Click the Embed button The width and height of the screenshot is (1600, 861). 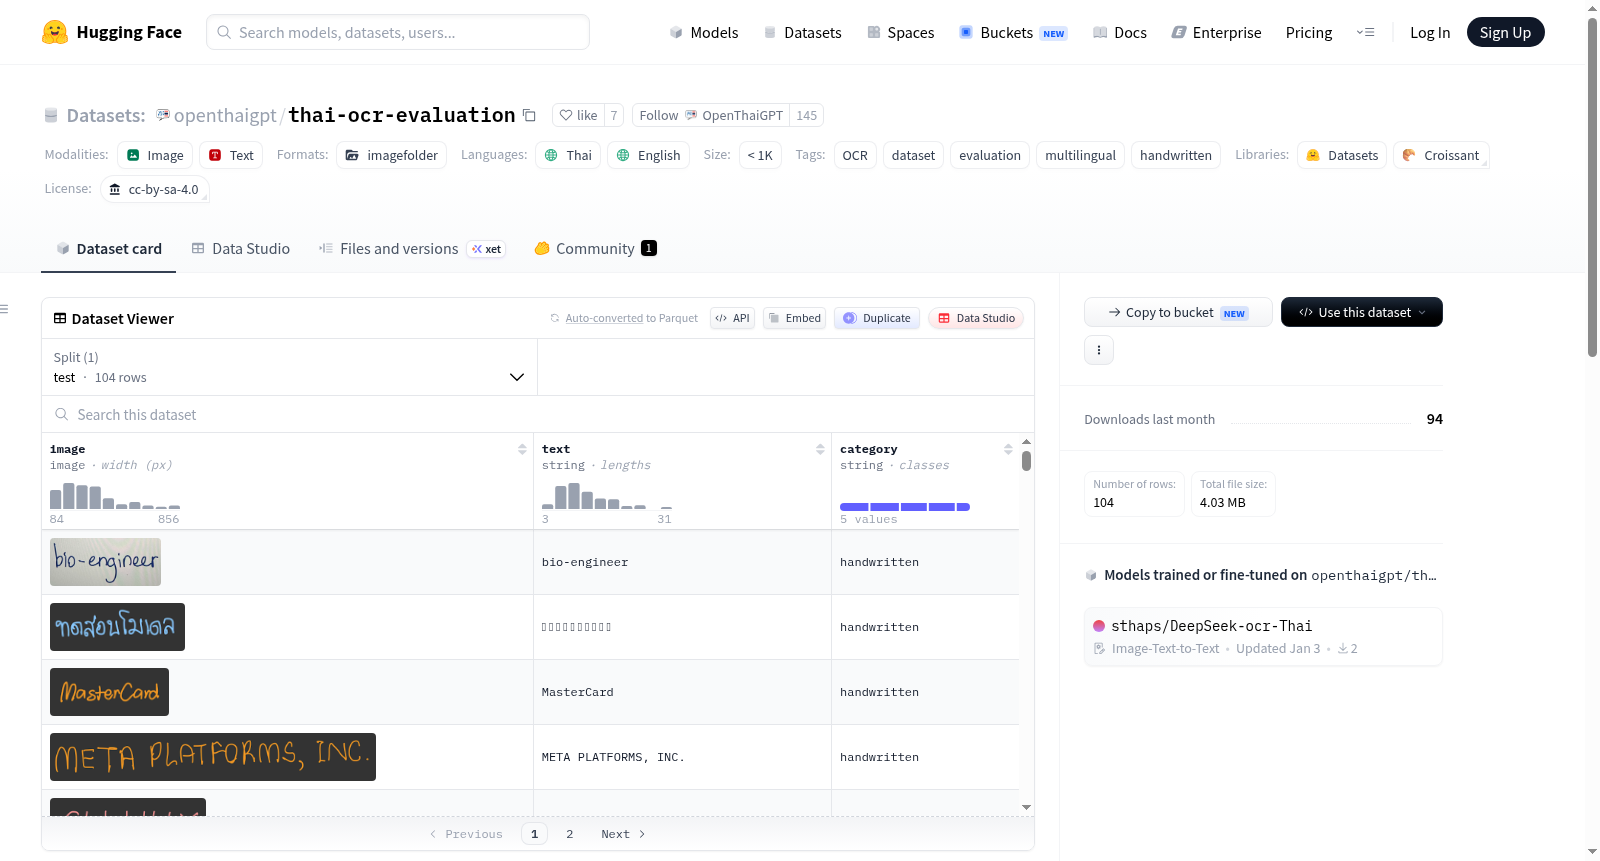[x=795, y=318]
